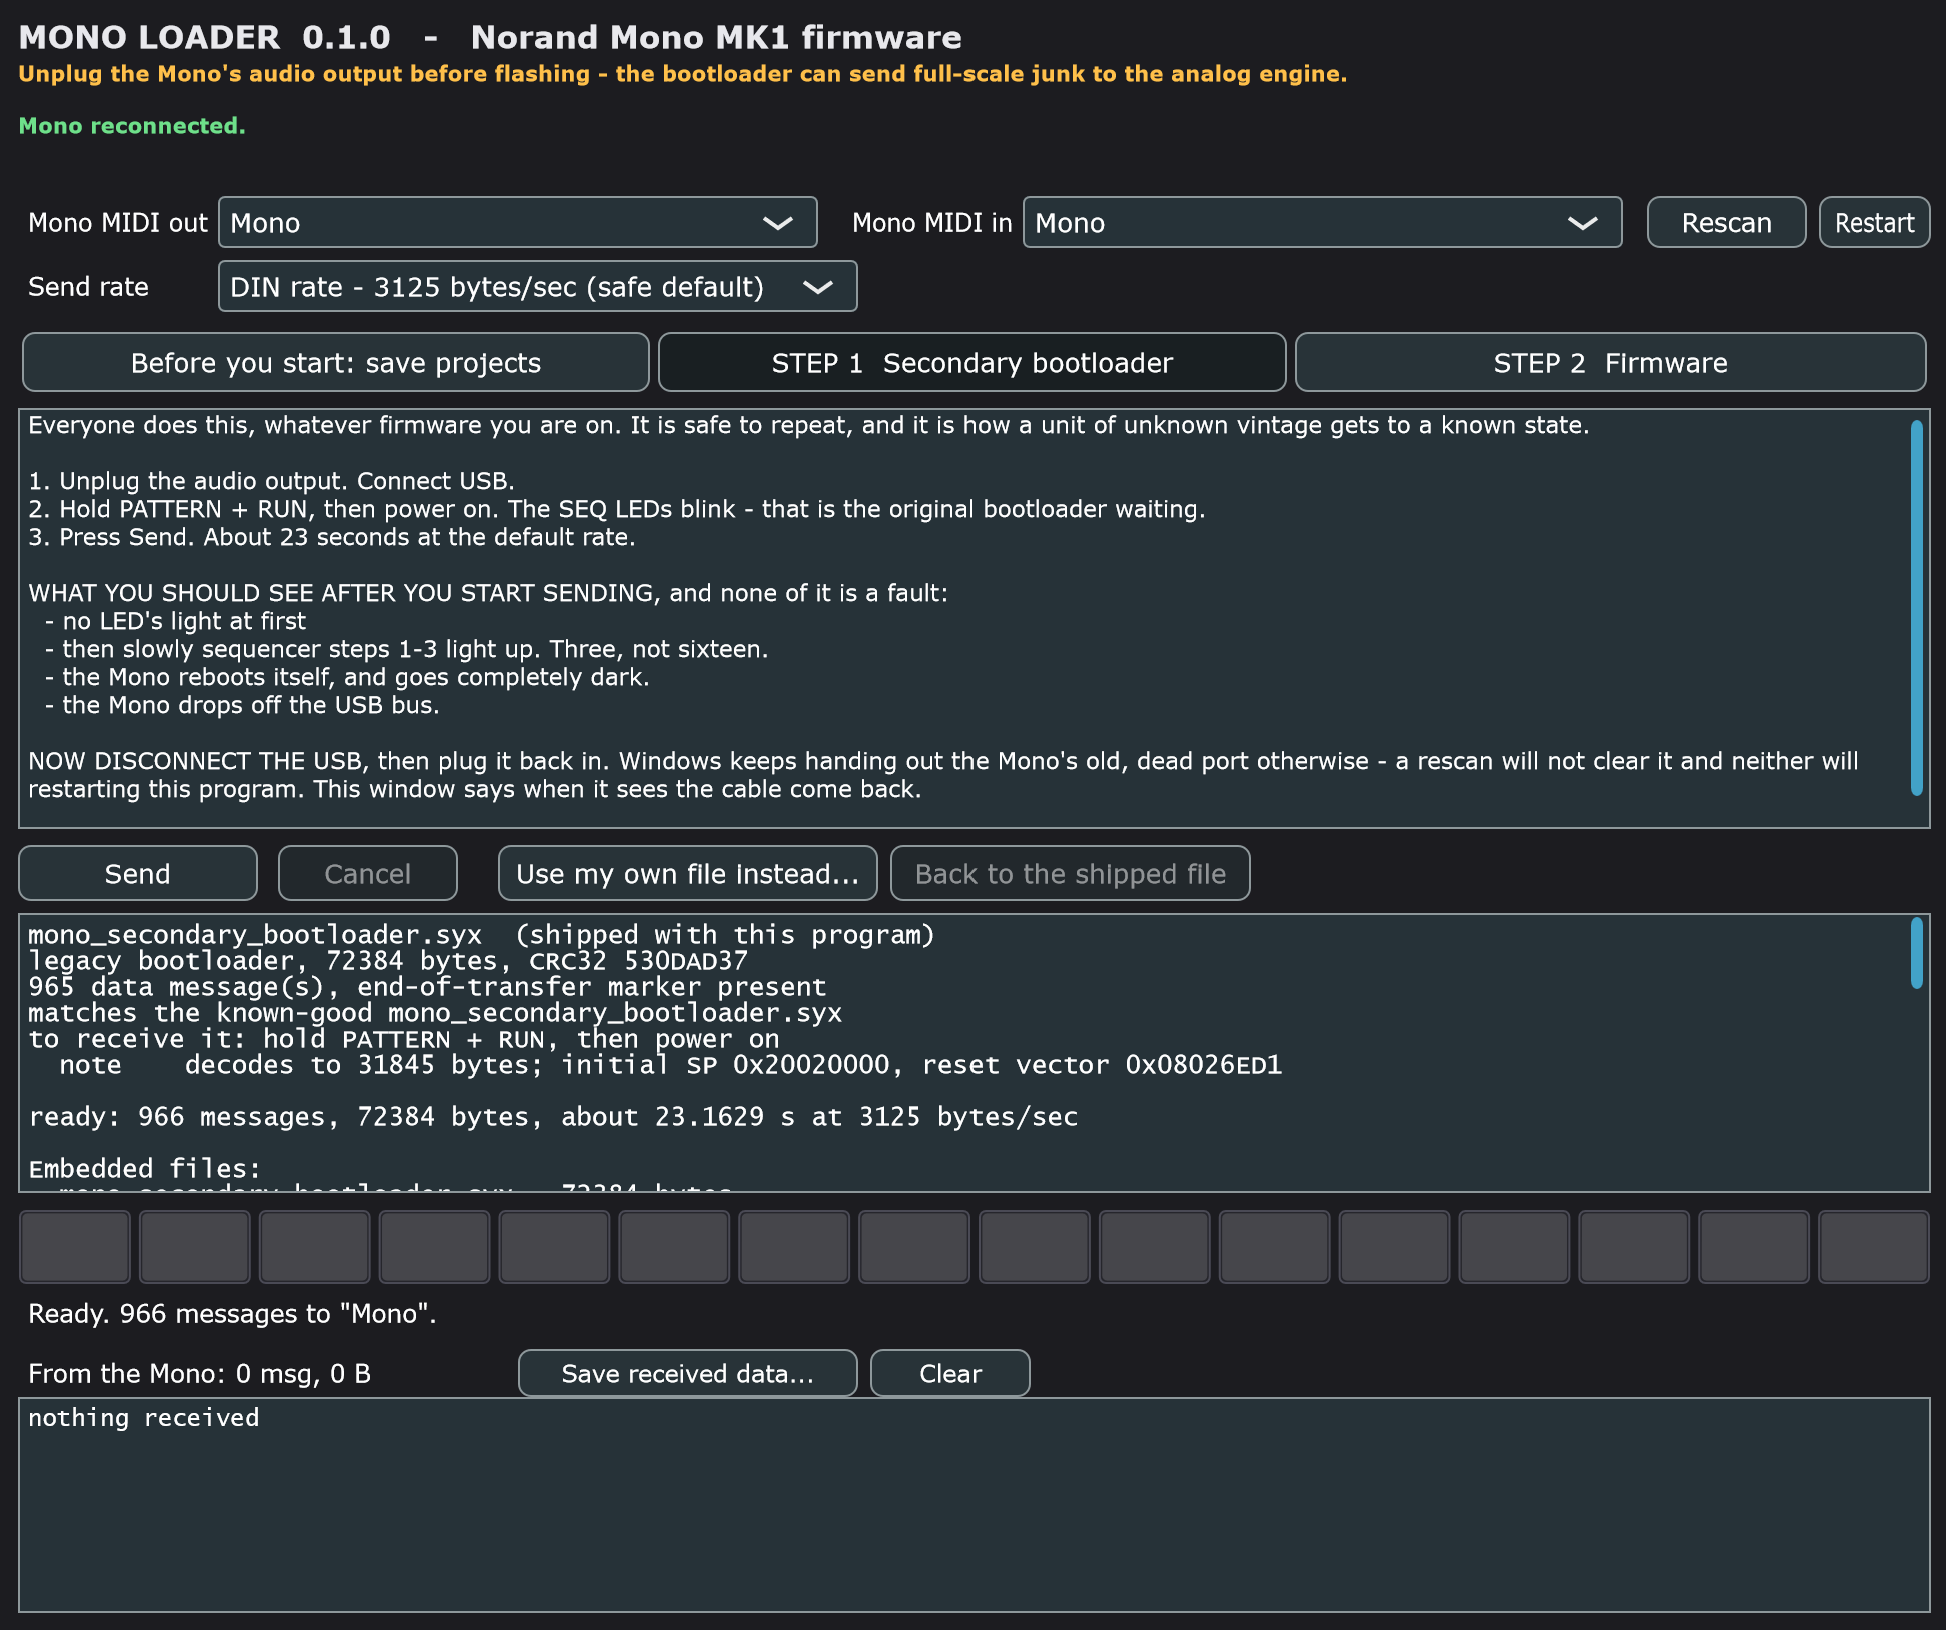Screen dimensions: 1946x1630
Task: Click the file info log scrollbar
Action: click(1916, 953)
